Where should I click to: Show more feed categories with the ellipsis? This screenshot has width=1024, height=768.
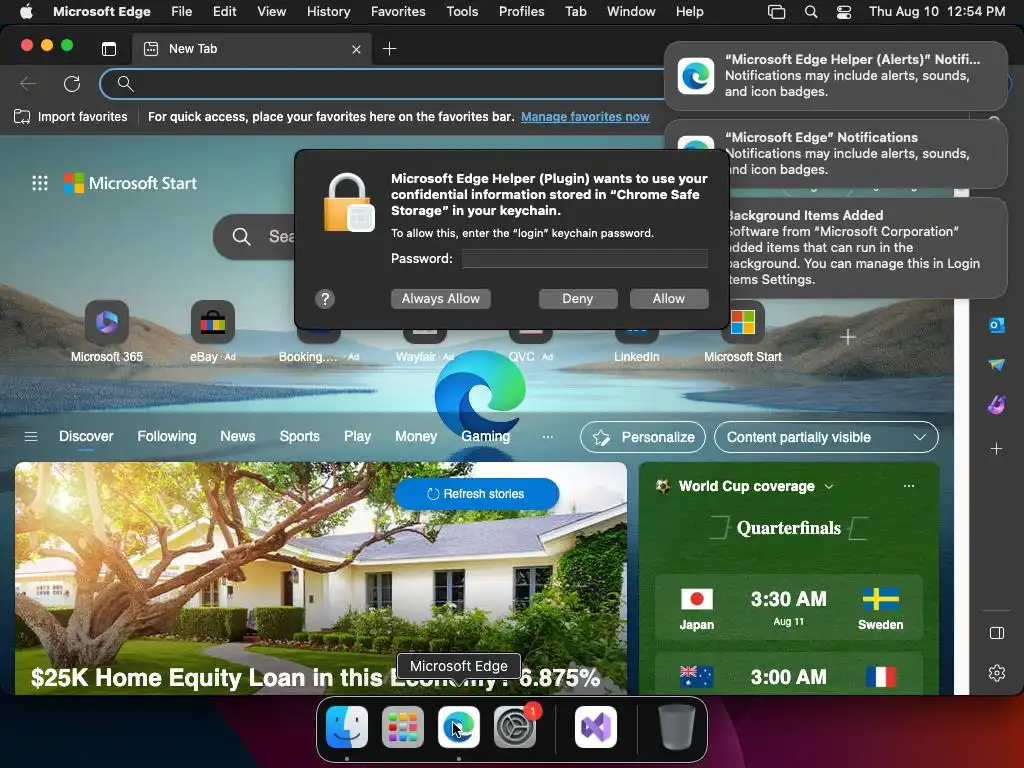(x=548, y=436)
